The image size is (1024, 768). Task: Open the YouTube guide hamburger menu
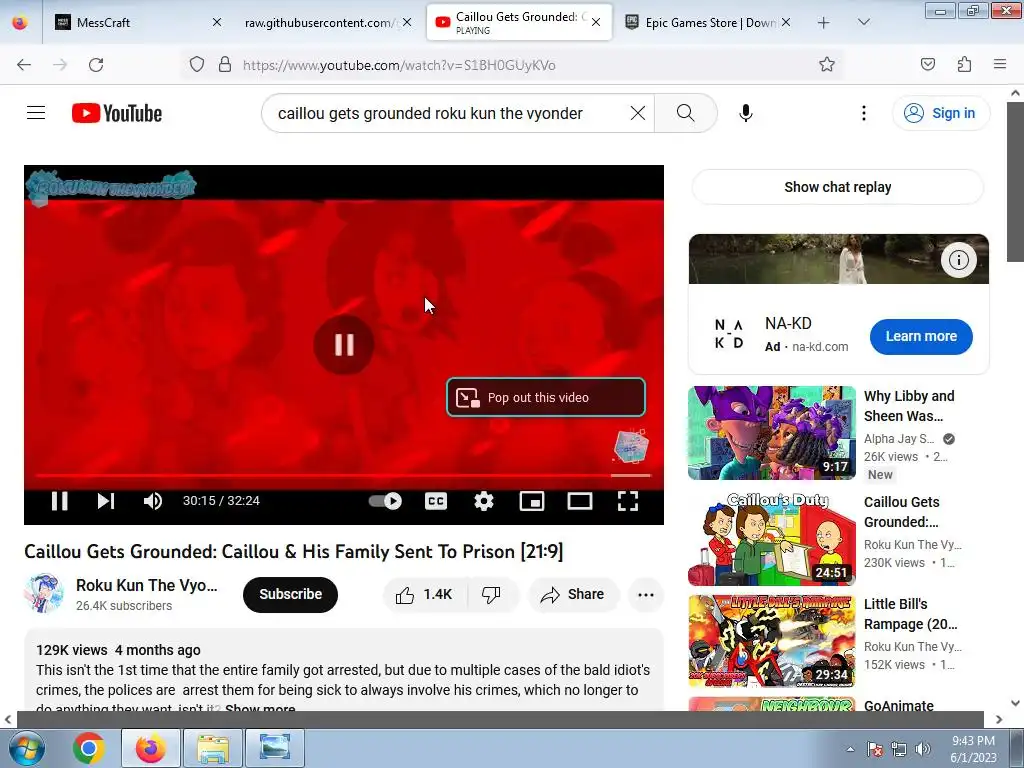pyautogui.click(x=36, y=113)
